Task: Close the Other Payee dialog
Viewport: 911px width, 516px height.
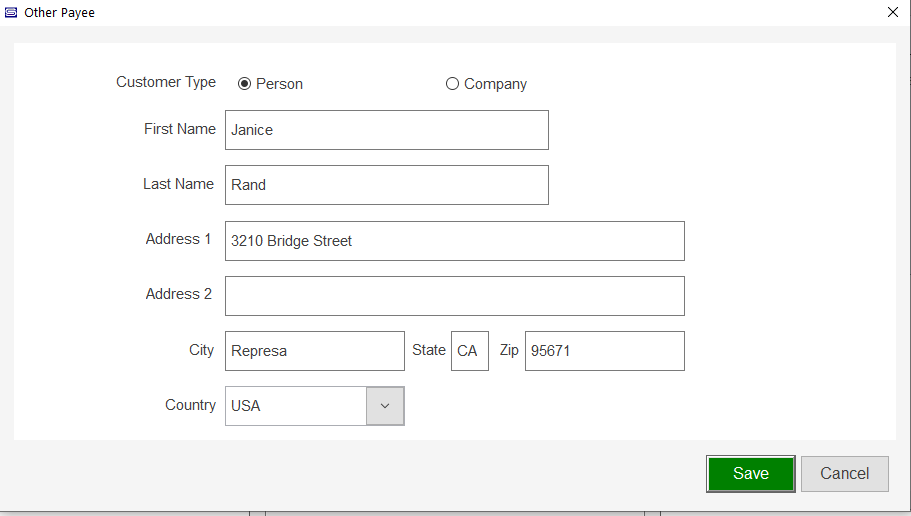Action: (x=893, y=12)
